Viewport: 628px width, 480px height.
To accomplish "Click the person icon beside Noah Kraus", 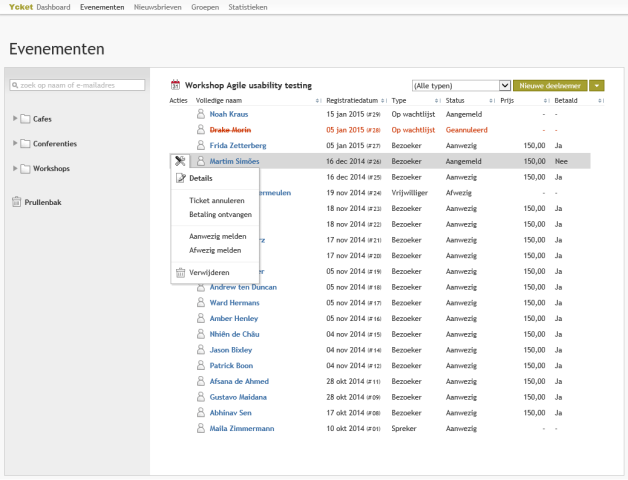I will coord(201,115).
